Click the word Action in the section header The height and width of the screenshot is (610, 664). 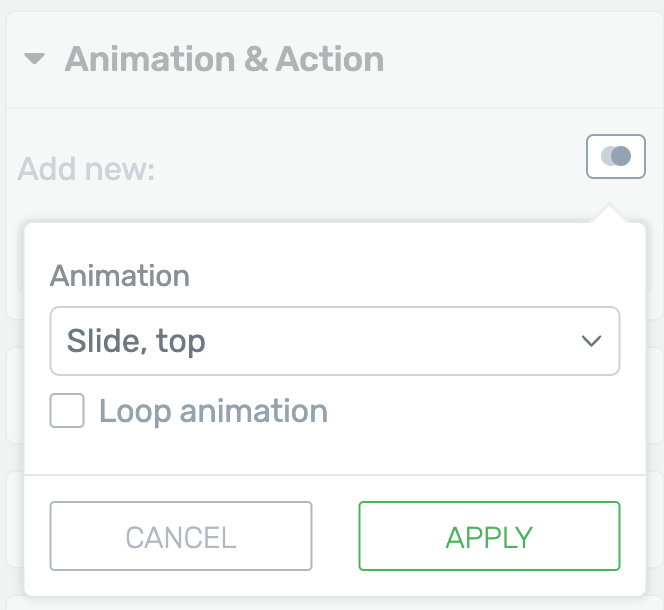tap(330, 59)
